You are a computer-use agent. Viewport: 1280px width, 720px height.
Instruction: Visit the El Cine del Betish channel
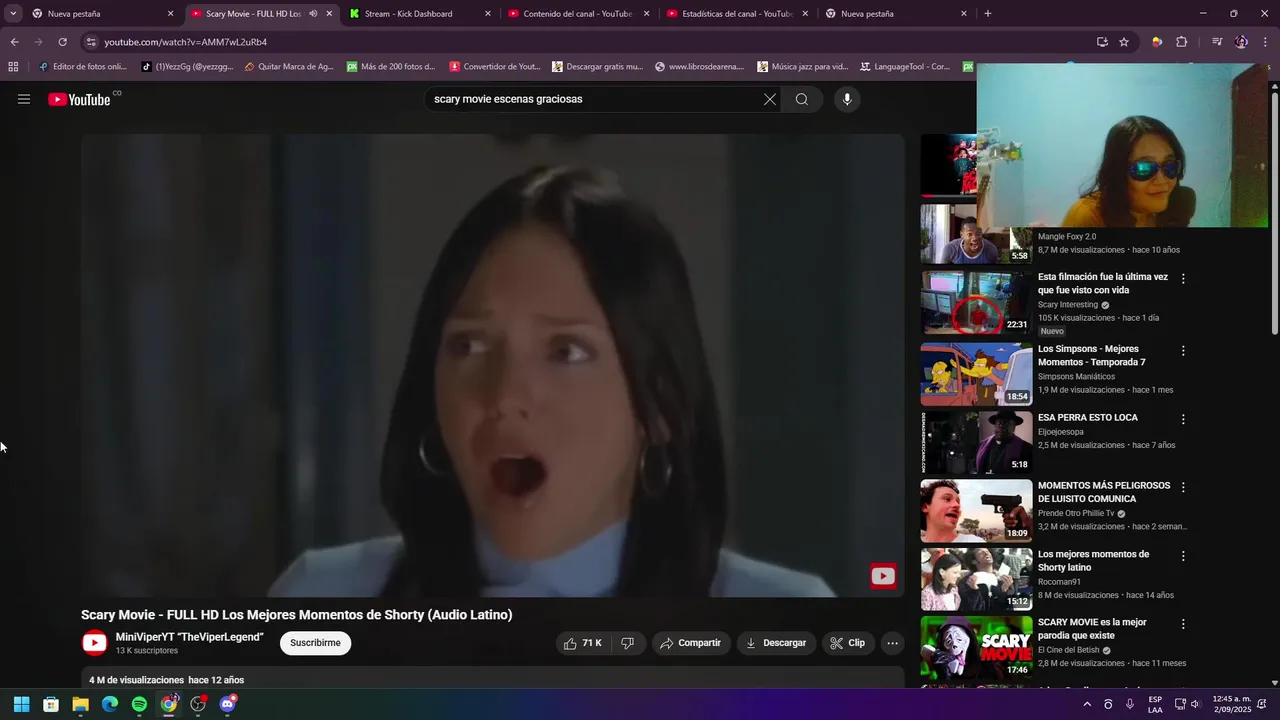click(x=1068, y=650)
